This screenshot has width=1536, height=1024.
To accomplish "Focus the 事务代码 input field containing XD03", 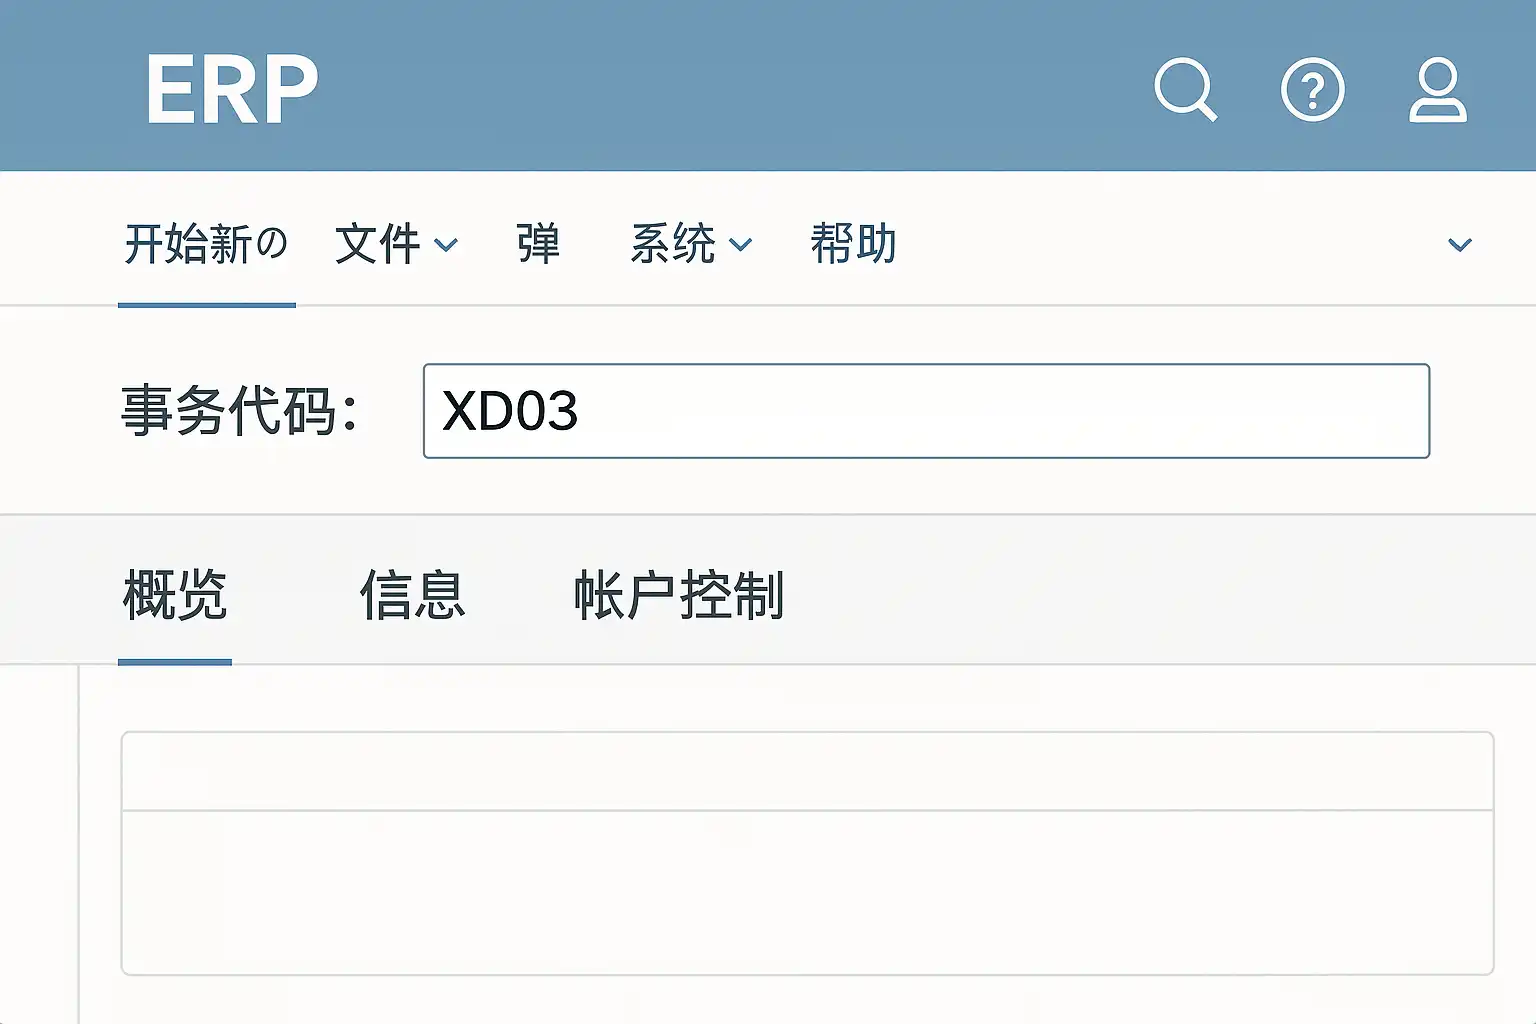I will [x=926, y=411].
